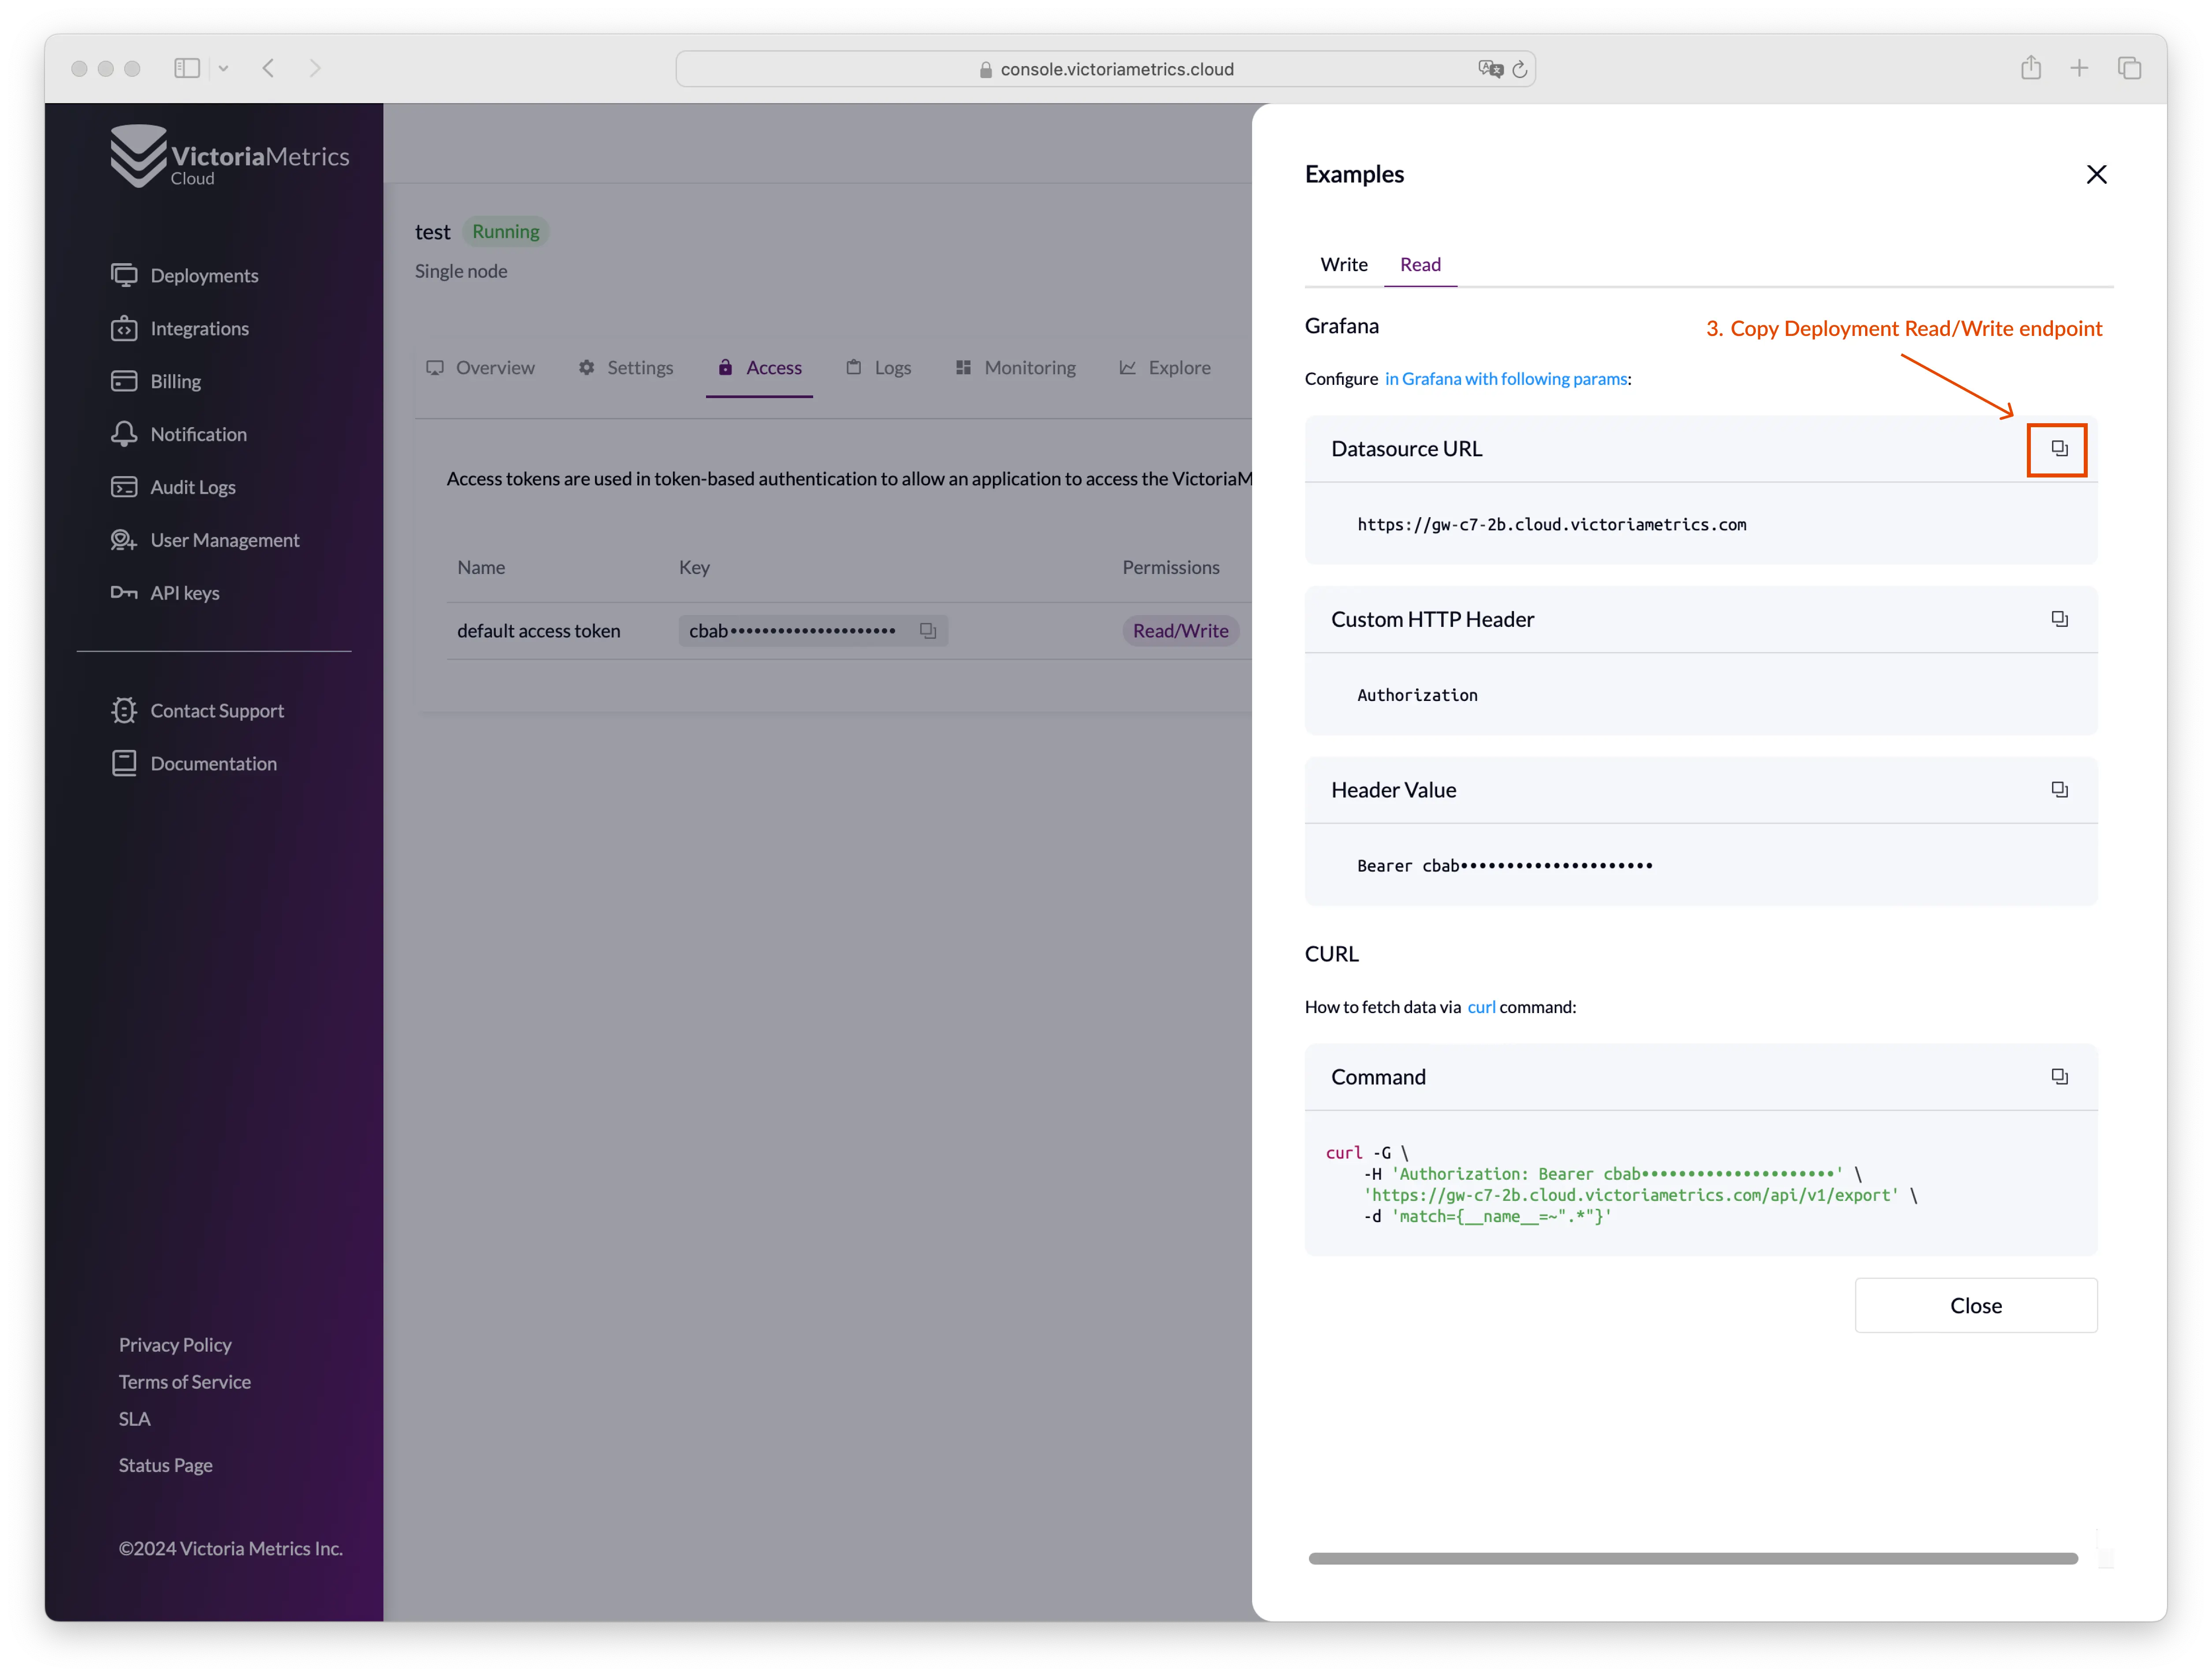
Task: View Audit Logs
Action: pos(173,487)
